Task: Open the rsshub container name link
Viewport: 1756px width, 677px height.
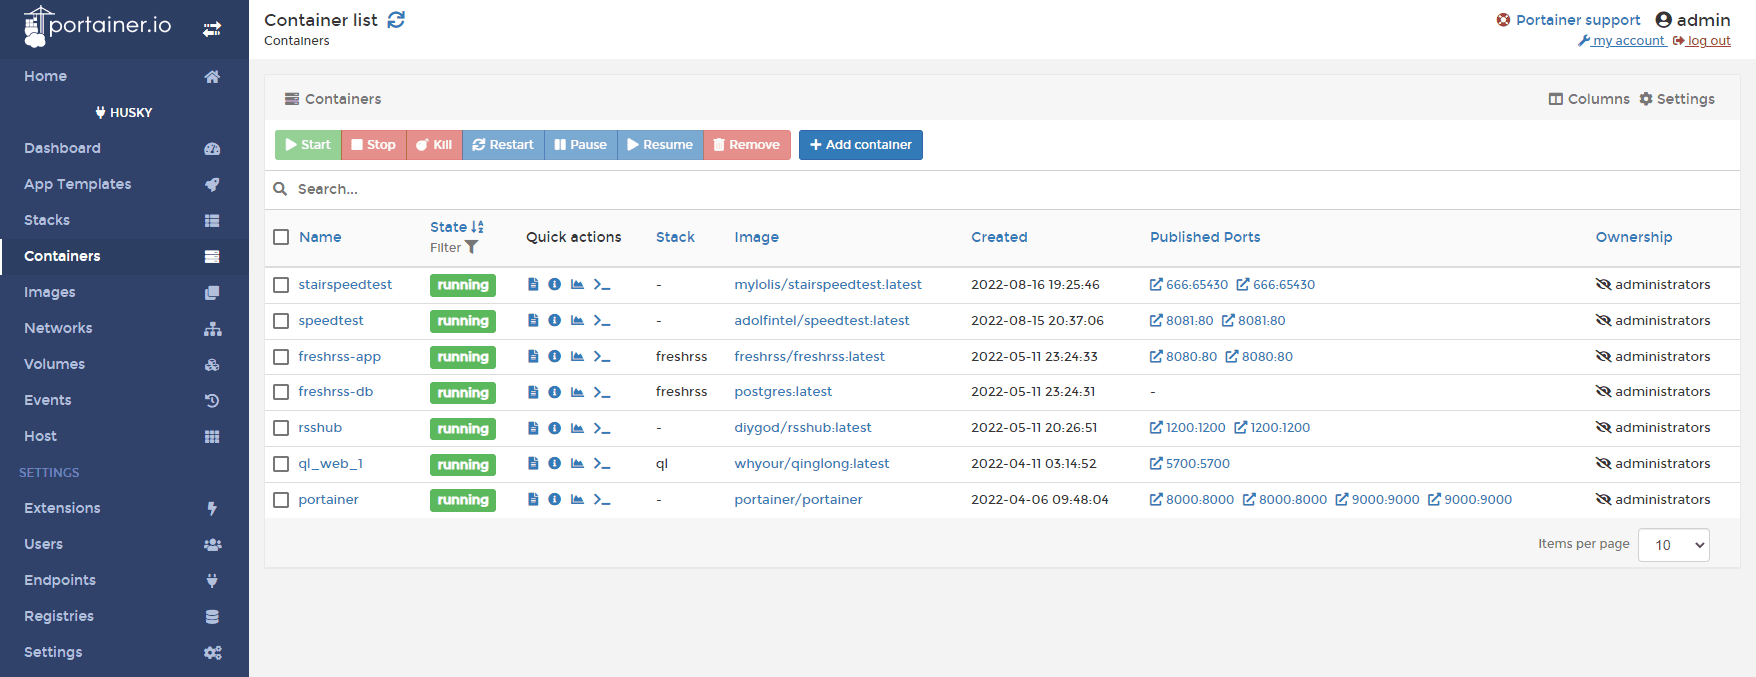Action: tap(320, 428)
